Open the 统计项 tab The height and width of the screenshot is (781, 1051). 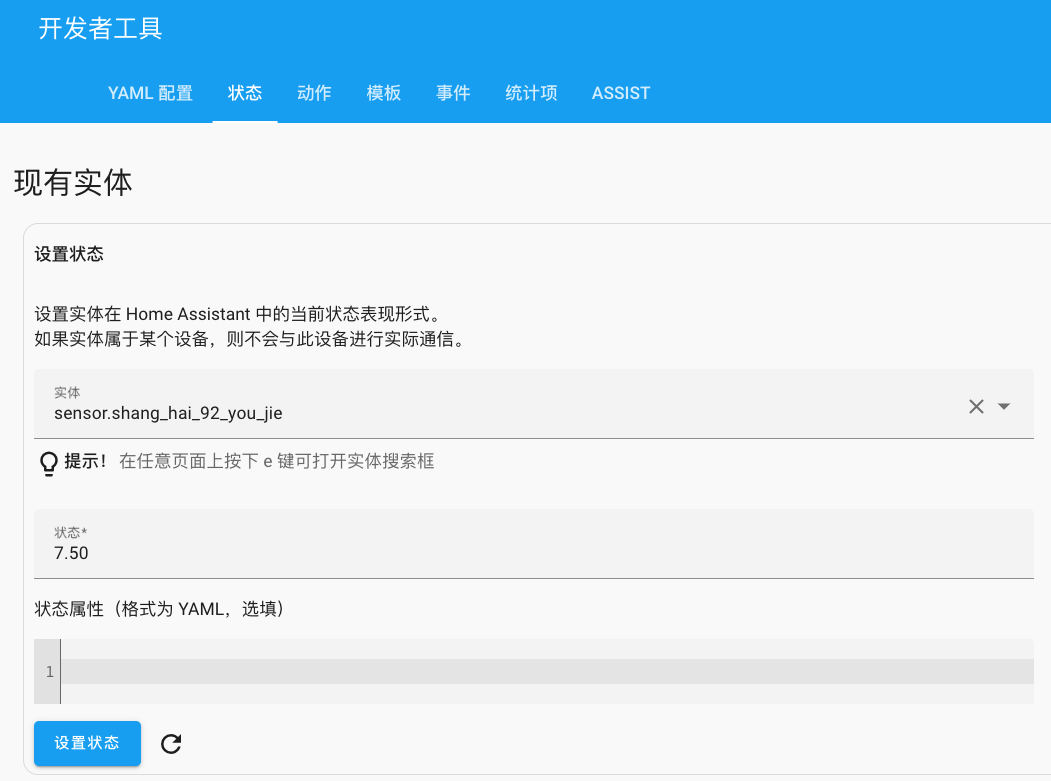531,93
